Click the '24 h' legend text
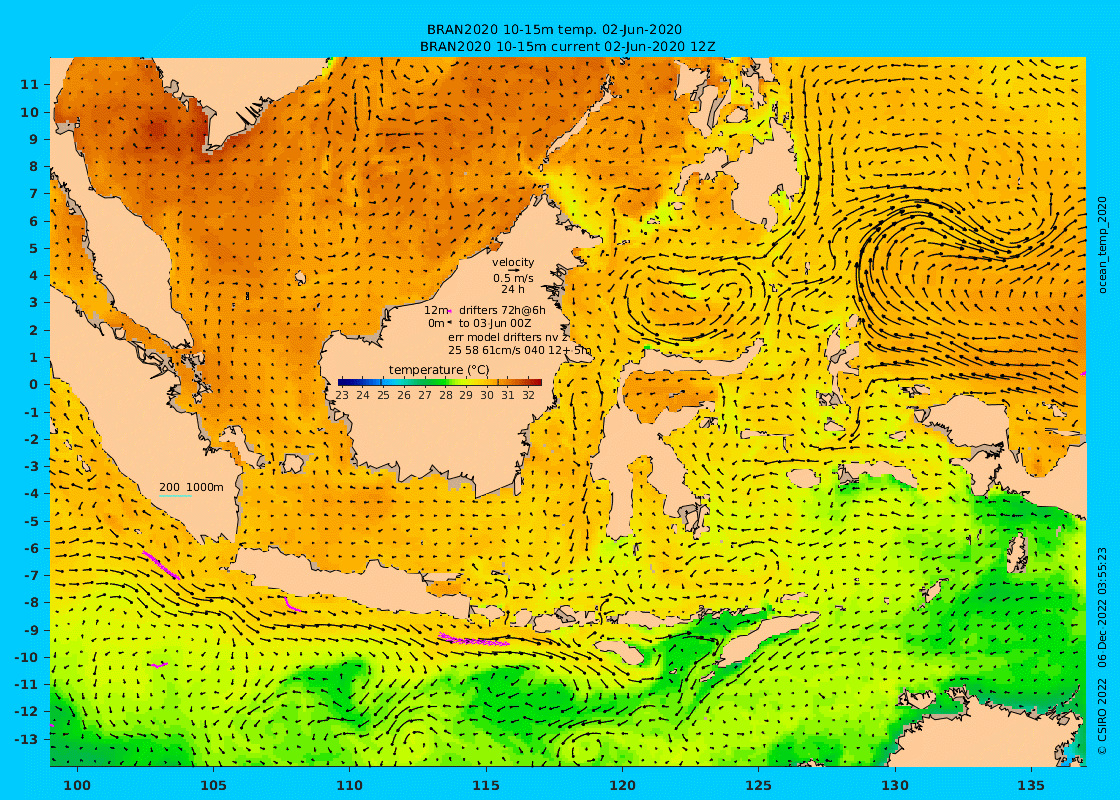This screenshot has height=800, width=1120. [513, 289]
